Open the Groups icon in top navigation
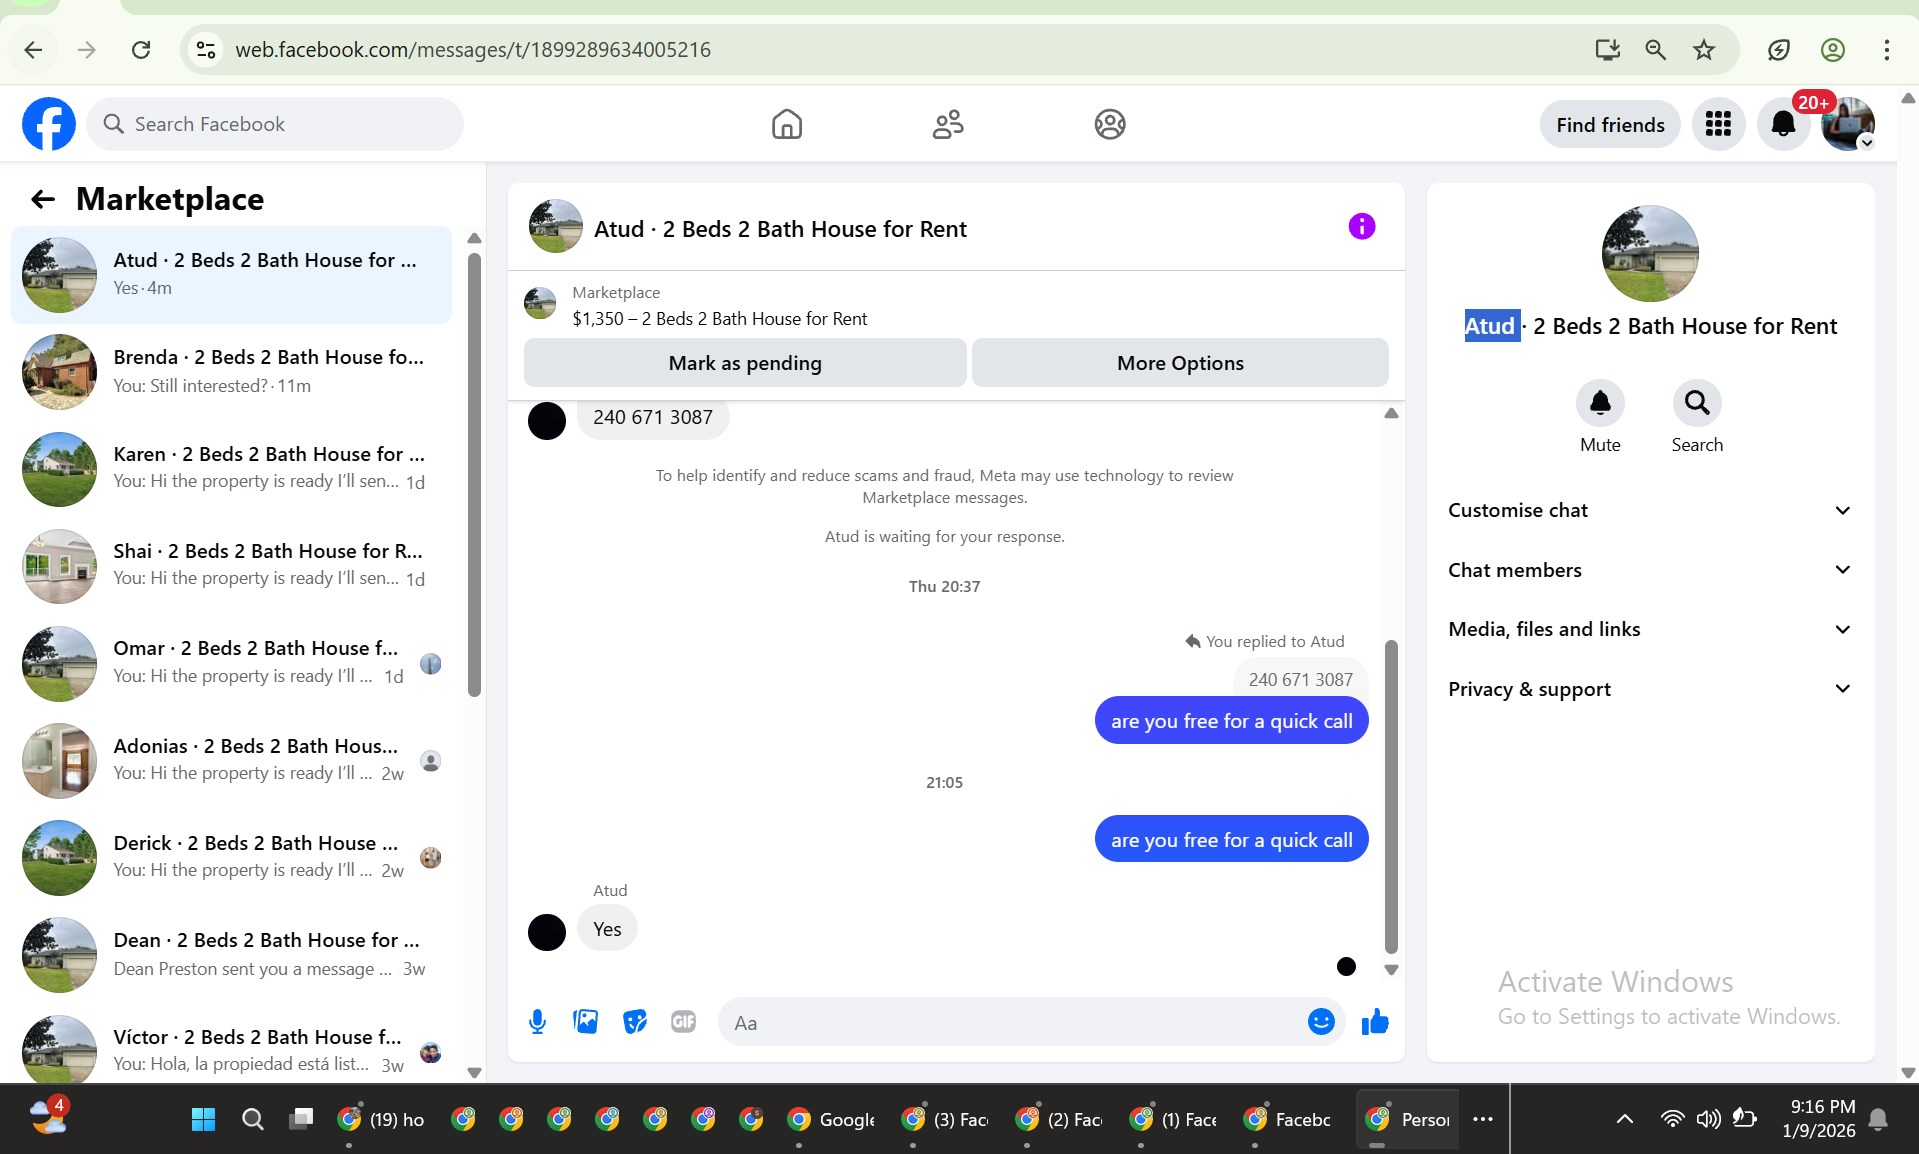 pos(1110,124)
